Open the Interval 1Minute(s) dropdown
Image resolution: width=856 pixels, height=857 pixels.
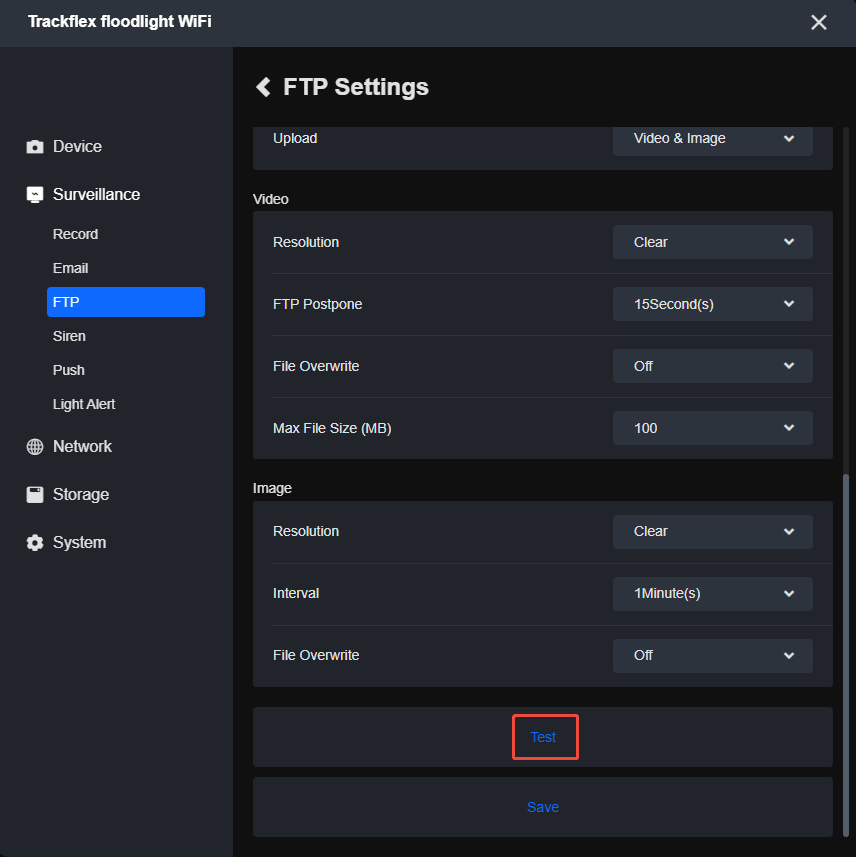pos(712,594)
